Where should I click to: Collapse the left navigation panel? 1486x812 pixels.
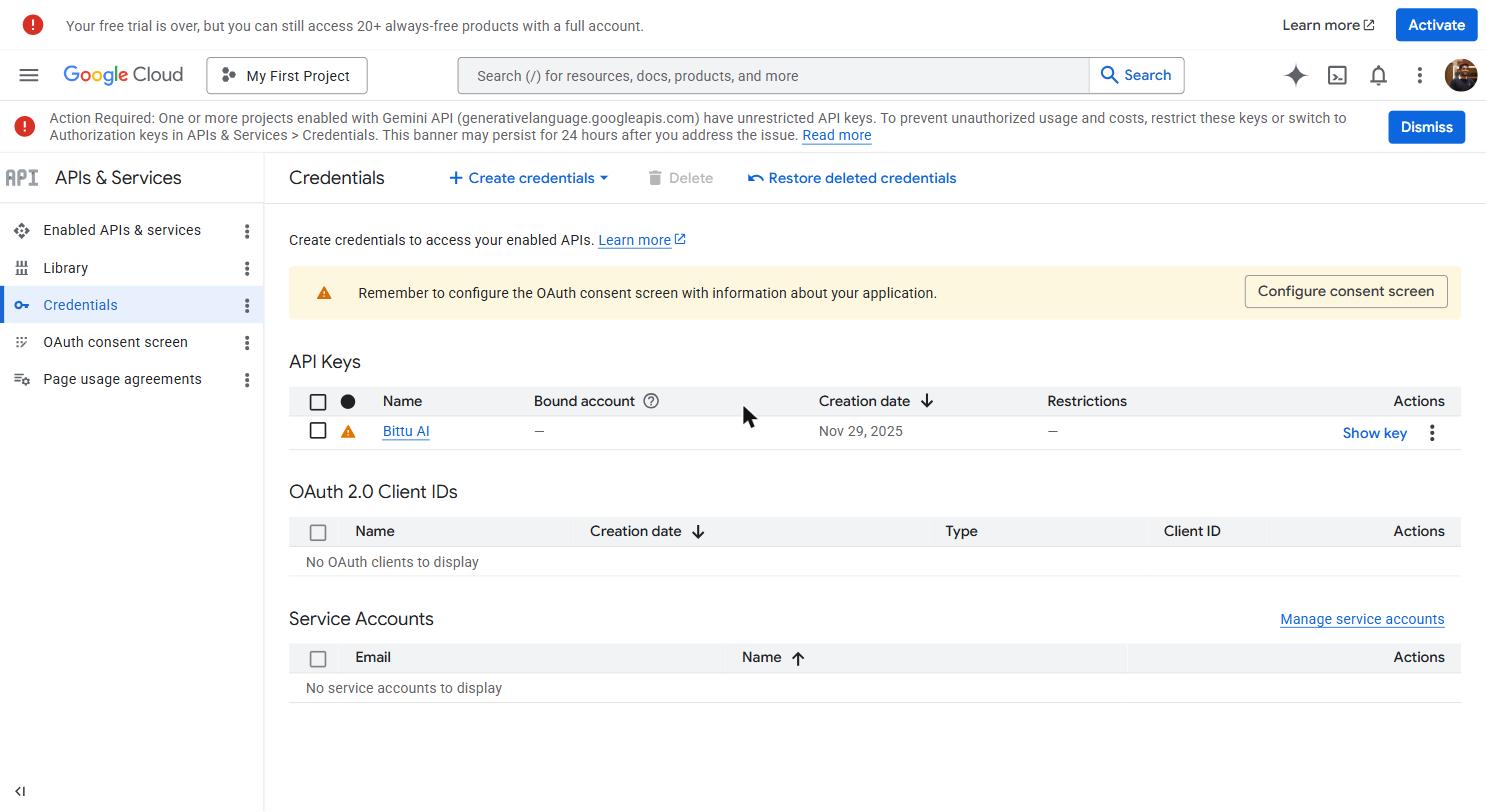[20, 791]
